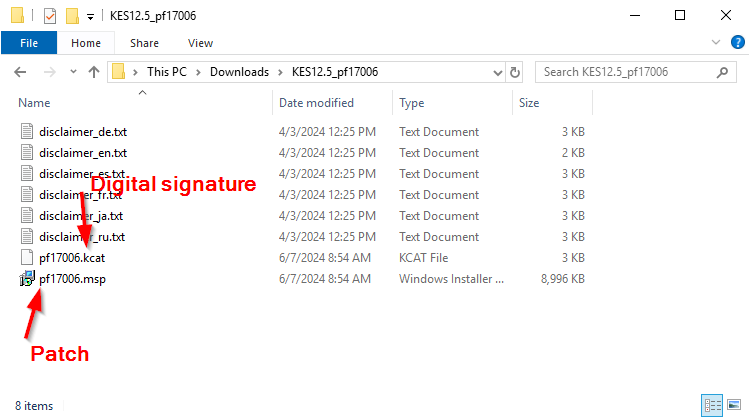Expand the ribbon with the chevron
This screenshot has height=418, width=750.
pyautogui.click(x=715, y=43)
